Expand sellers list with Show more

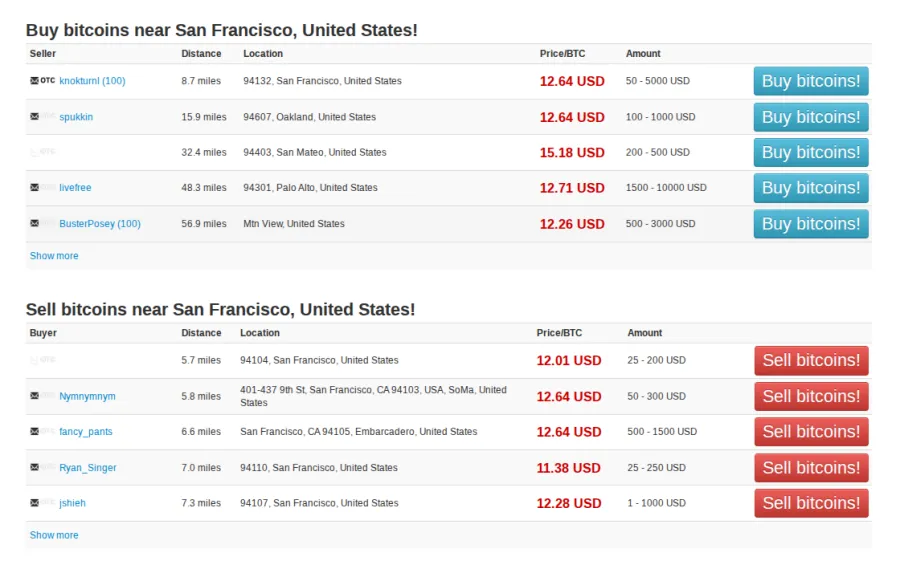[x=54, y=256]
